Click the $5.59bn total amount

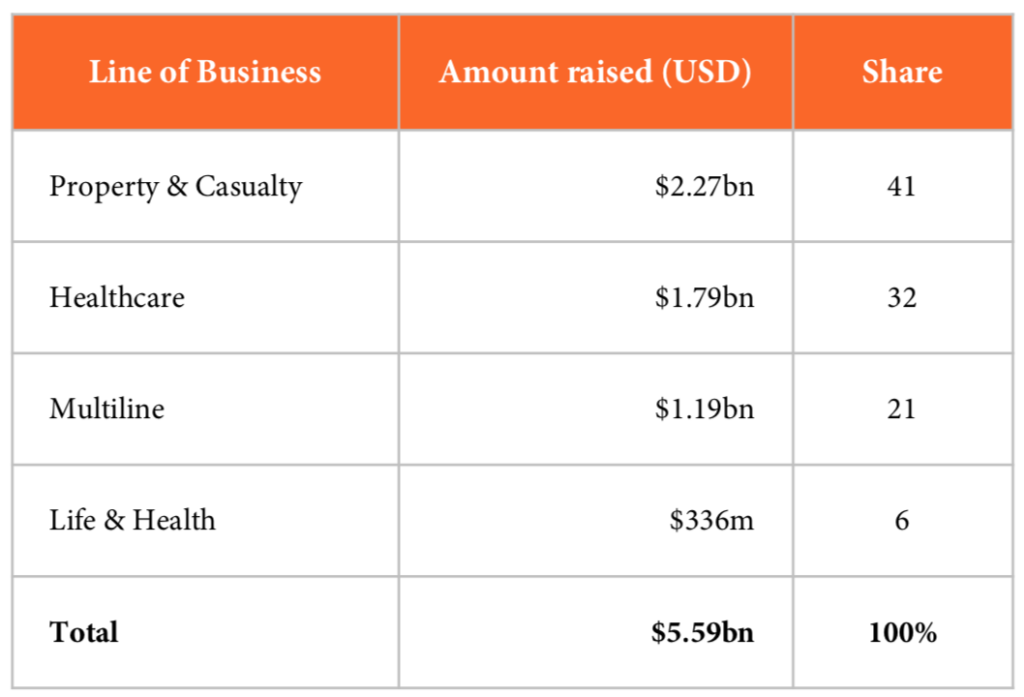coord(703,632)
